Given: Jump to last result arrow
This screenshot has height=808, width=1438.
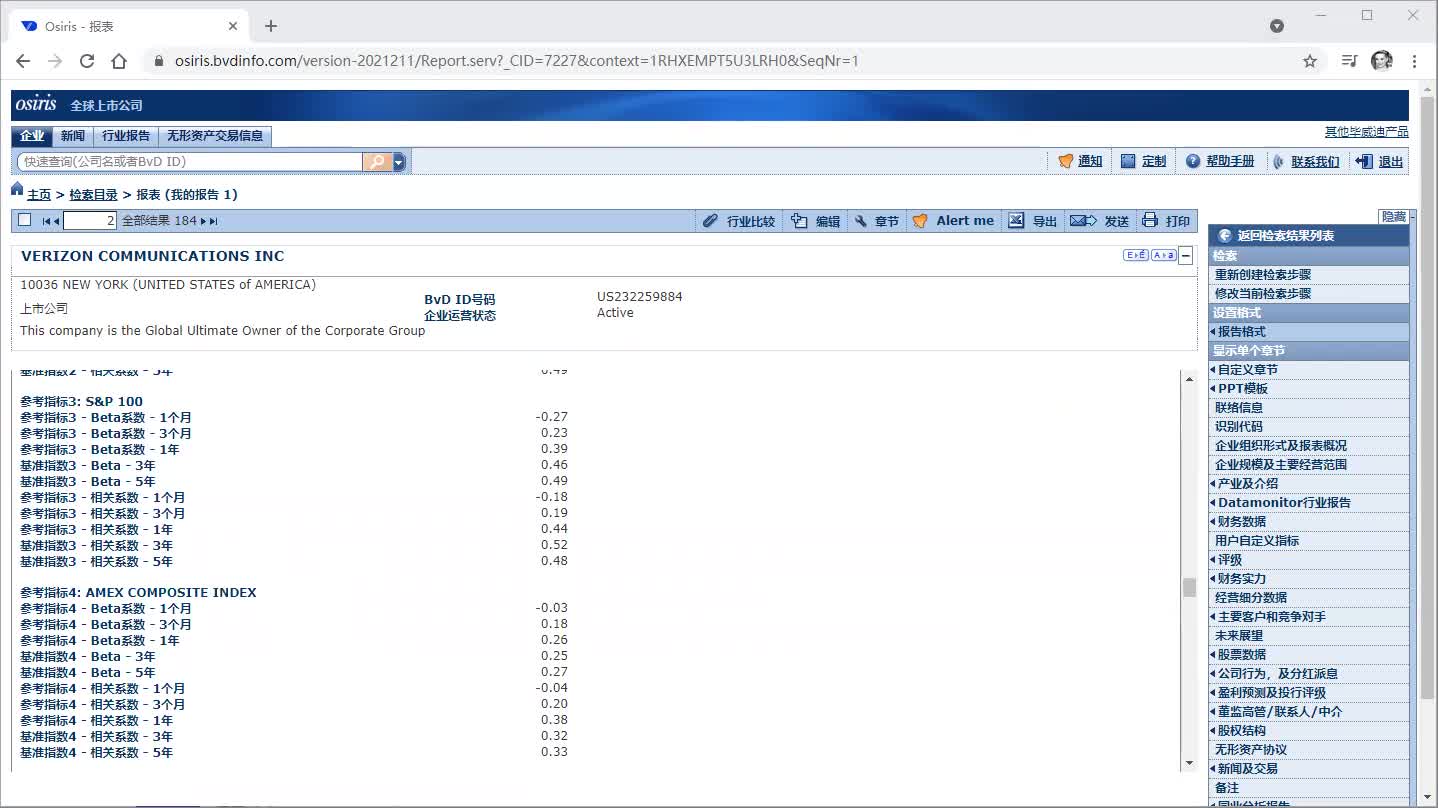Looking at the screenshot, I should tap(213, 221).
